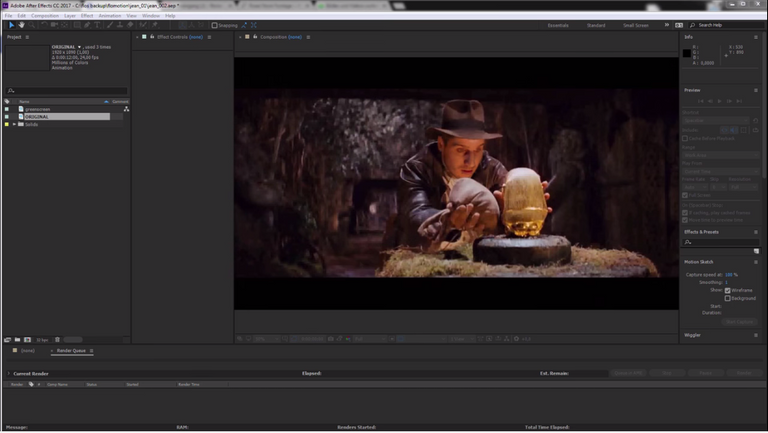The width and height of the screenshot is (768, 433).
Task: Toggle include video in preview
Action: coord(724,130)
